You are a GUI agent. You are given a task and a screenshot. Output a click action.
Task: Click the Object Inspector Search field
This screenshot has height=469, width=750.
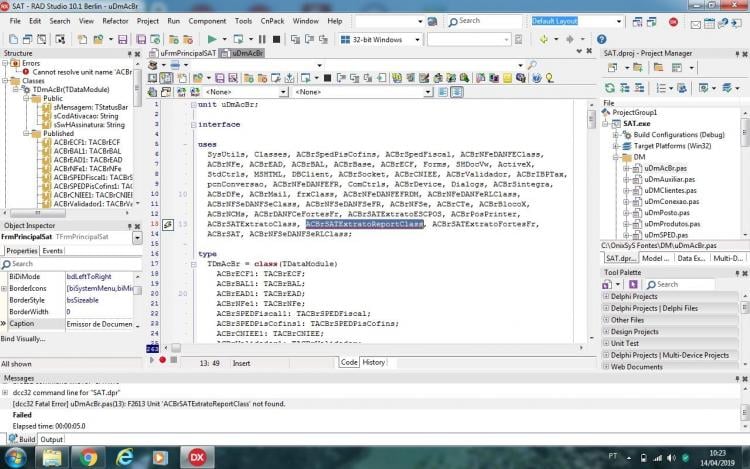click(72, 264)
